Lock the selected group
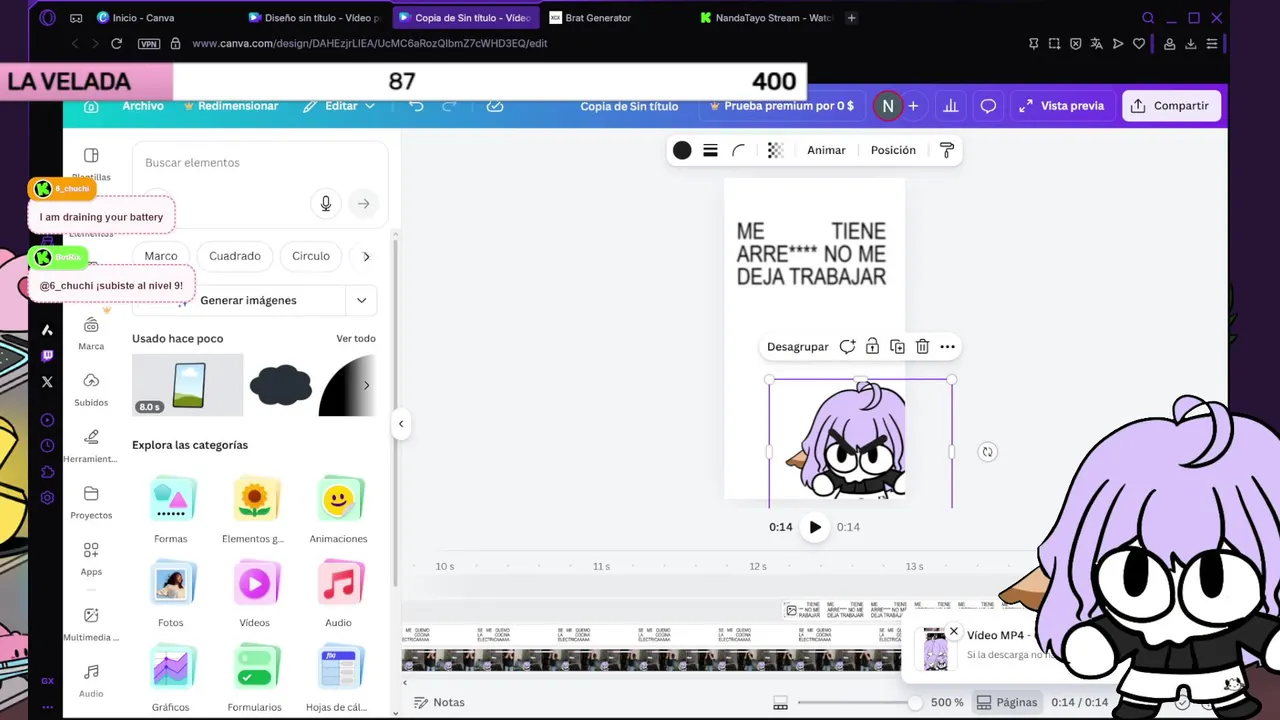 click(x=872, y=347)
